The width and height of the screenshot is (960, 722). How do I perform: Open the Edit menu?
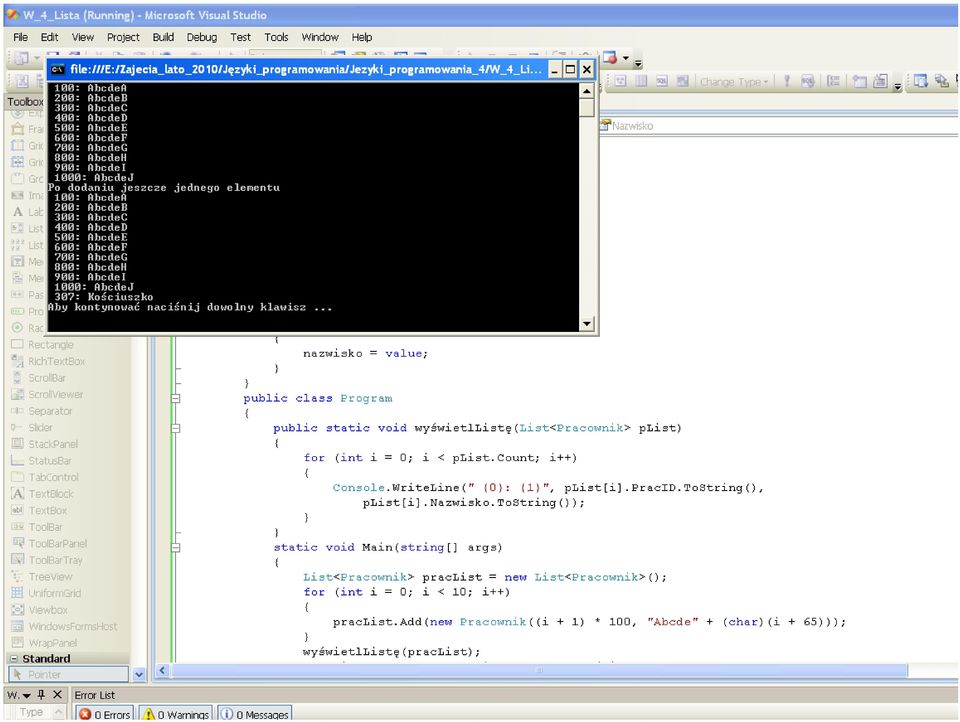(x=49, y=37)
